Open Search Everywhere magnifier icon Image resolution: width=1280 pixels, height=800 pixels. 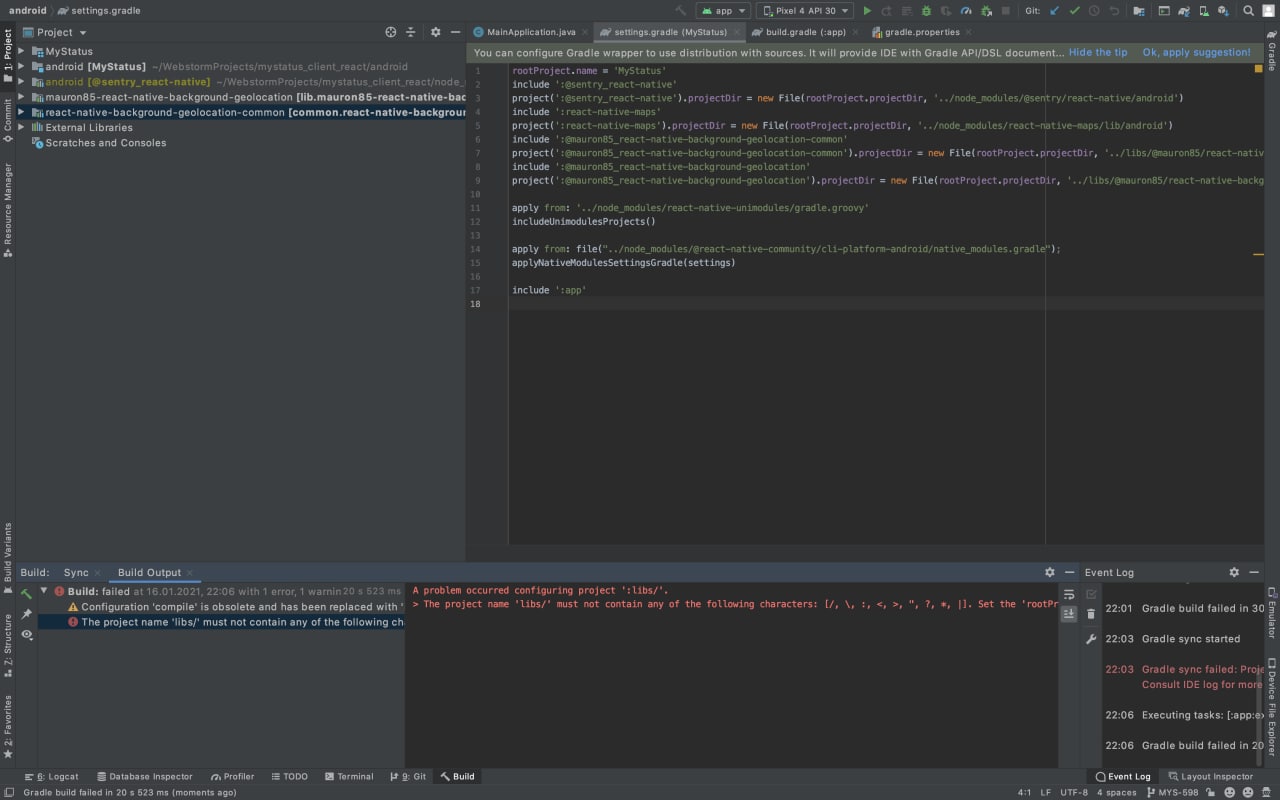click(1248, 11)
